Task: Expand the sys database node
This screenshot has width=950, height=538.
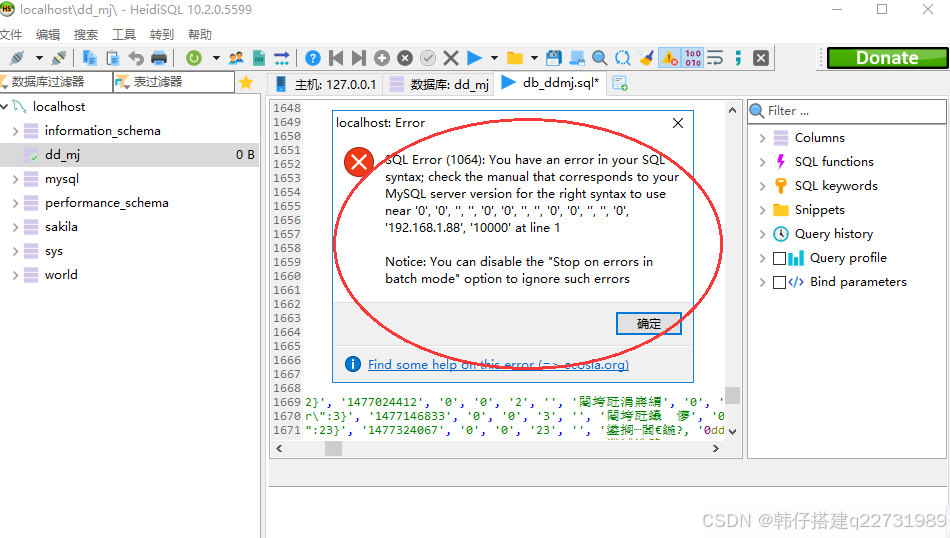Action: tap(15, 251)
